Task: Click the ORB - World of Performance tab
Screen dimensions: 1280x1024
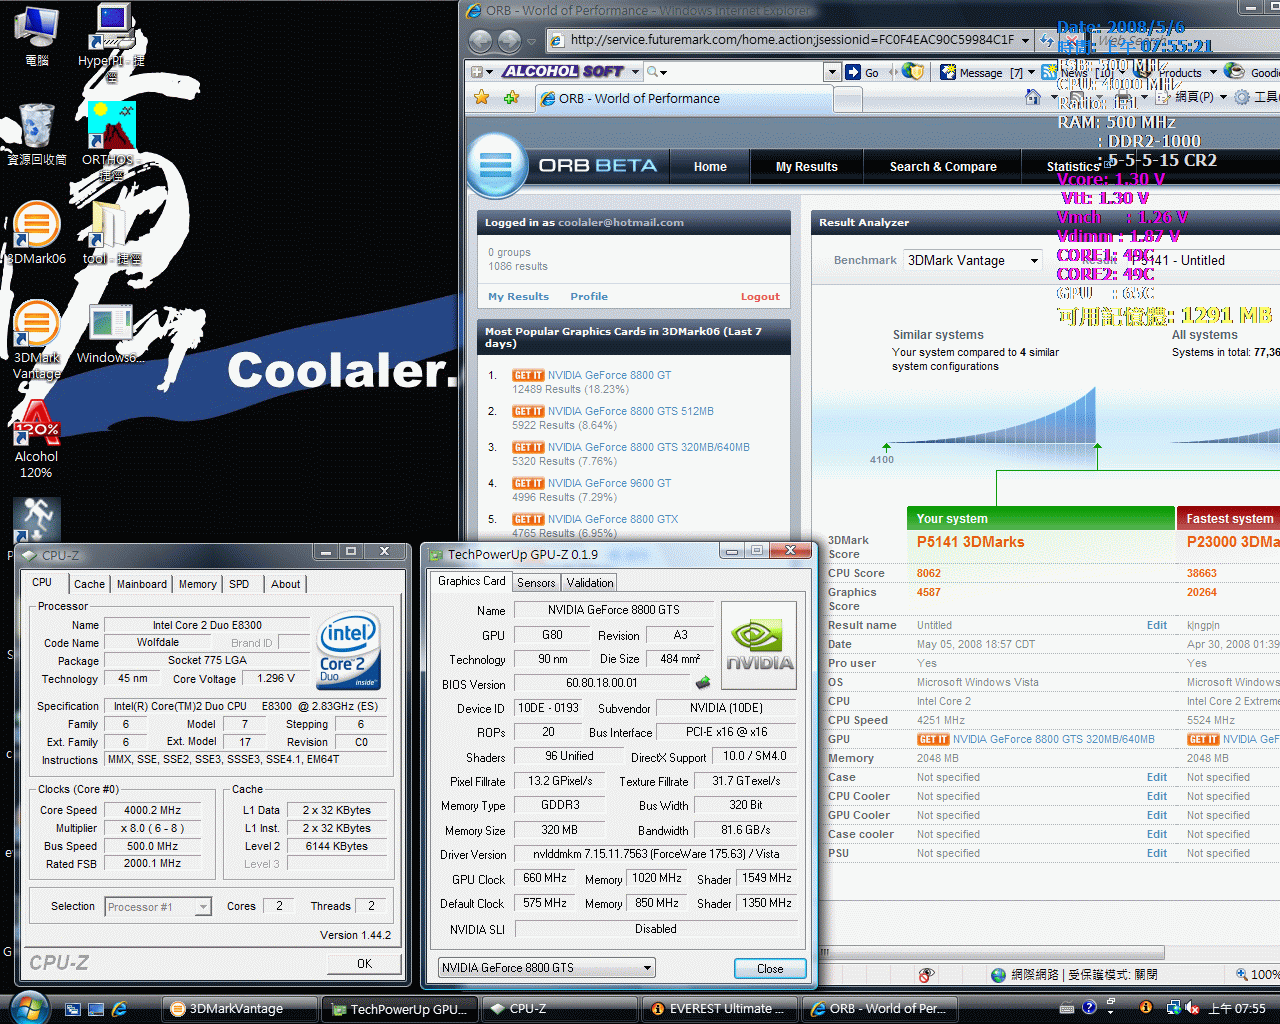Action: pos(683,98)
